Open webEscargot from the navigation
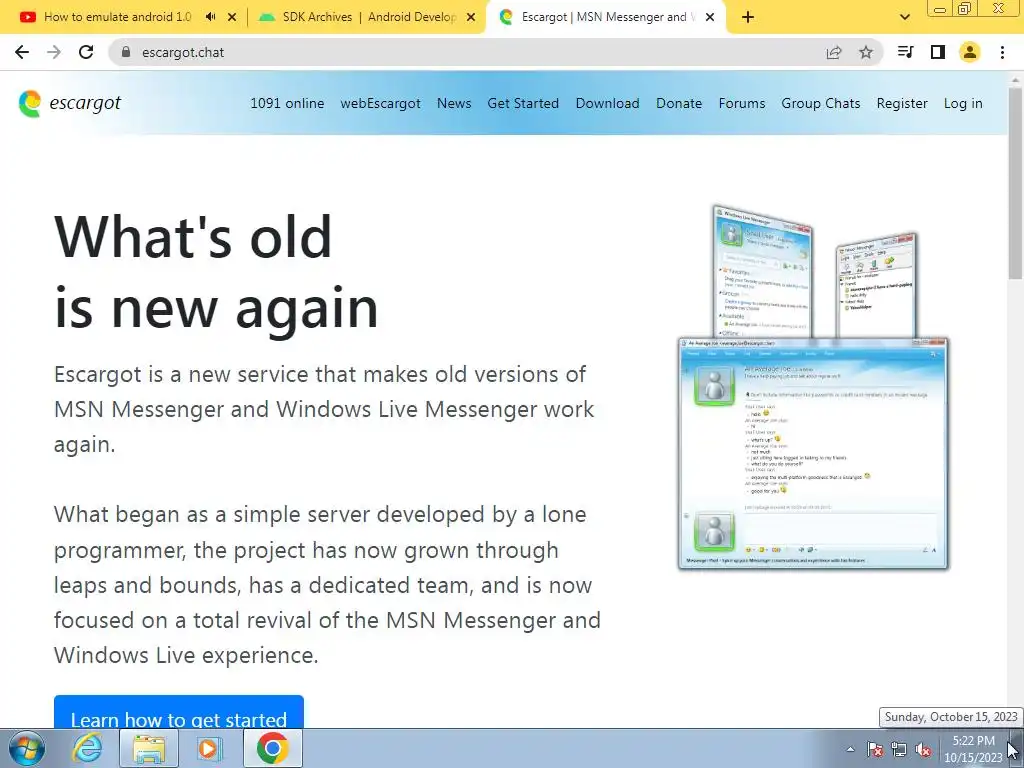This screenshot has height=768, width=1024. click(x=381, y=103)
